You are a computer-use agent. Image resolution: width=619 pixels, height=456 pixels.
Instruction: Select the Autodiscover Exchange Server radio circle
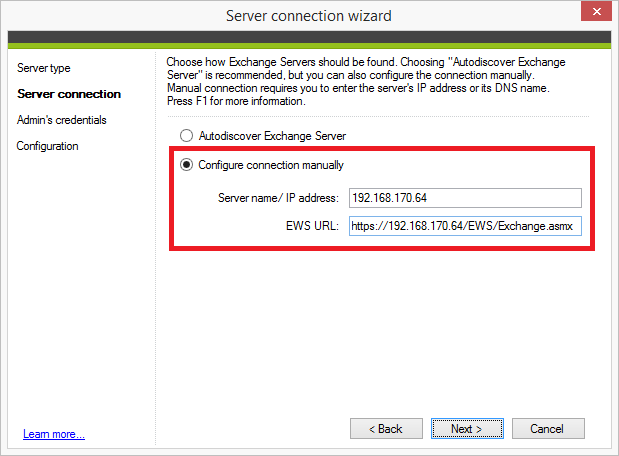[186, 136]
